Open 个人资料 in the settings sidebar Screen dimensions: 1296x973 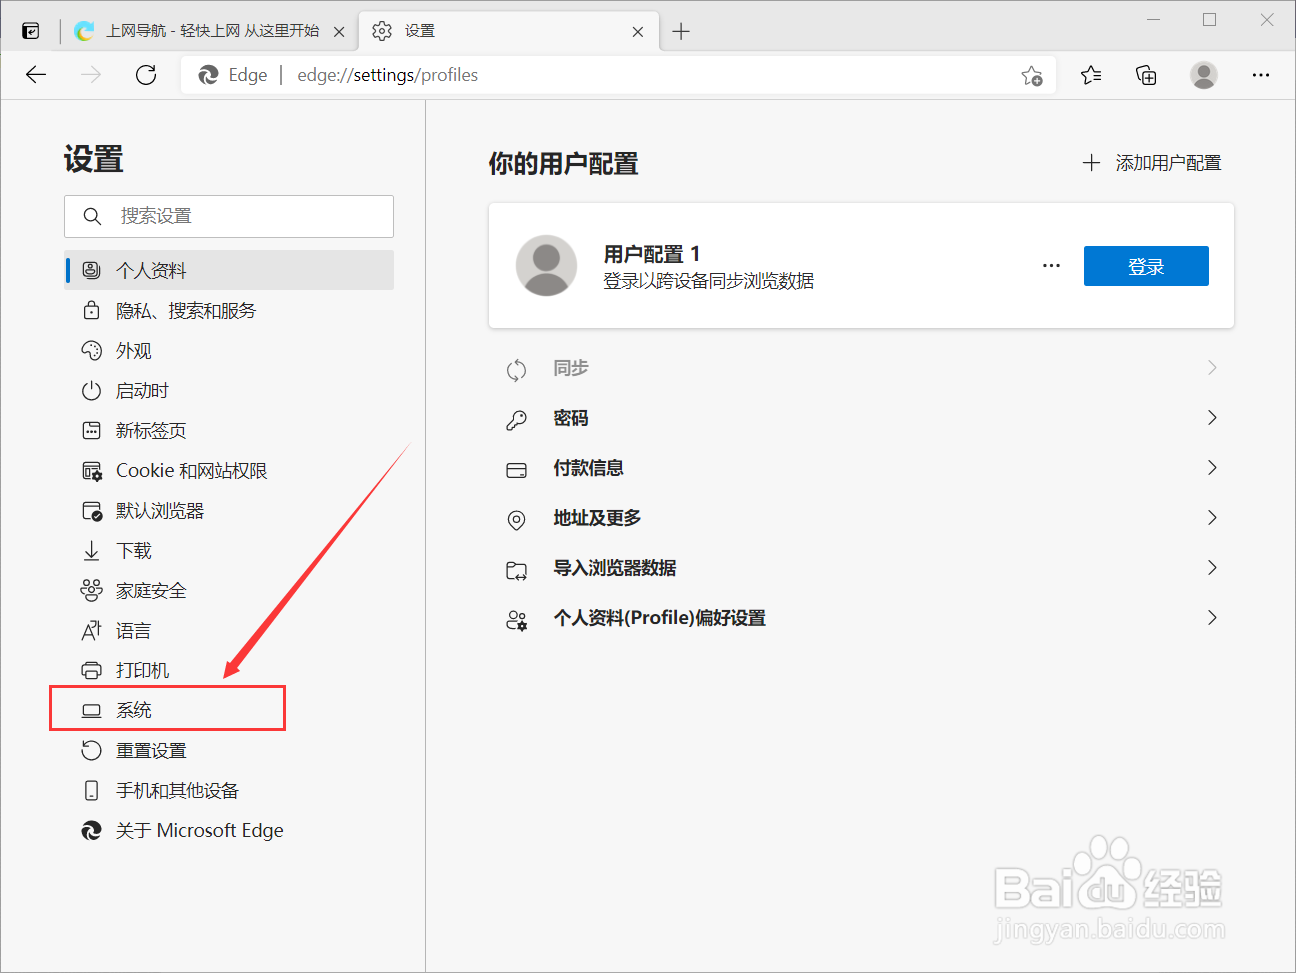(229, 270)
